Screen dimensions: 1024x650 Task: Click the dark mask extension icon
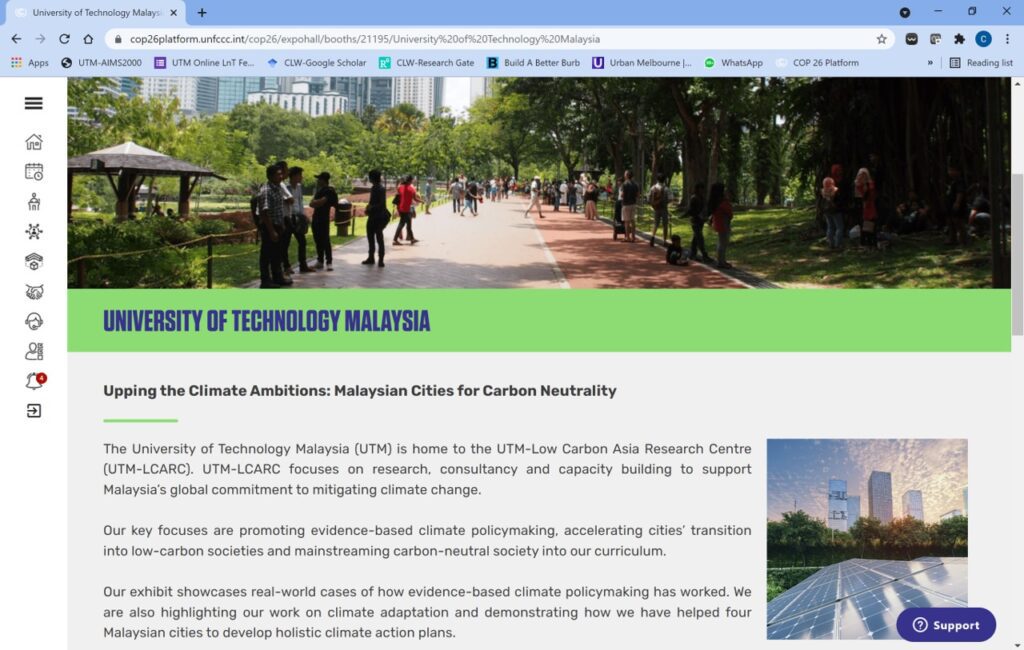click(x=912, y=39)
